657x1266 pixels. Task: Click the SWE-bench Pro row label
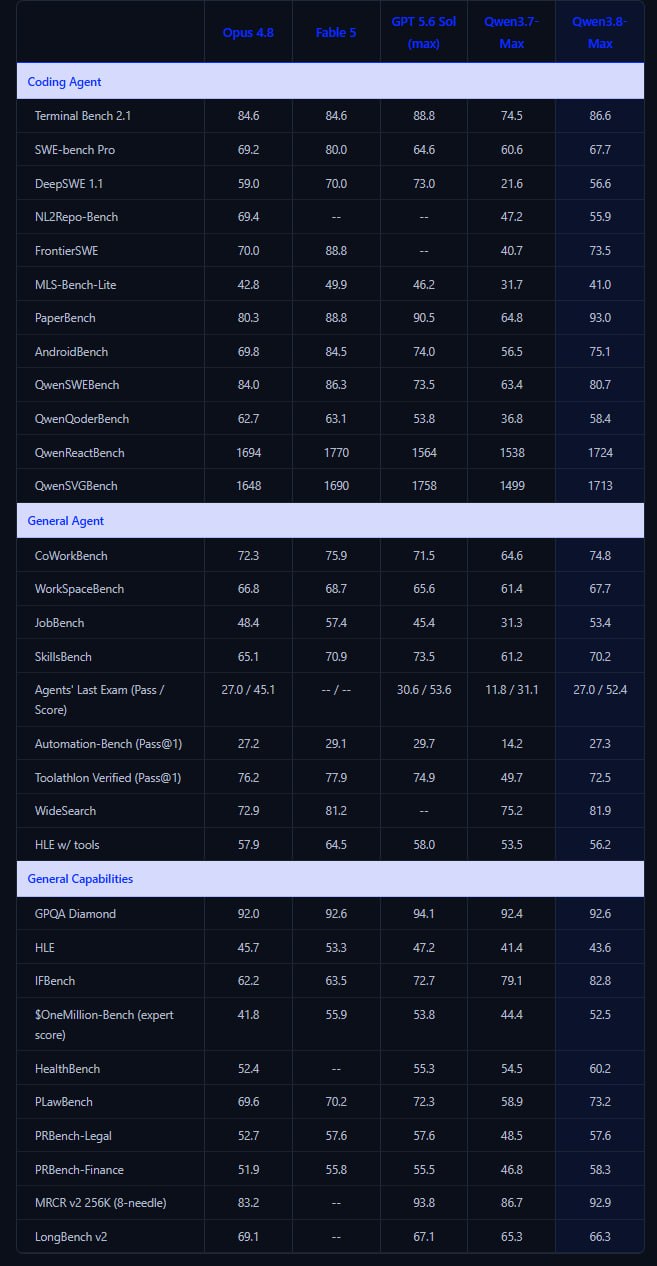point(76,150)
